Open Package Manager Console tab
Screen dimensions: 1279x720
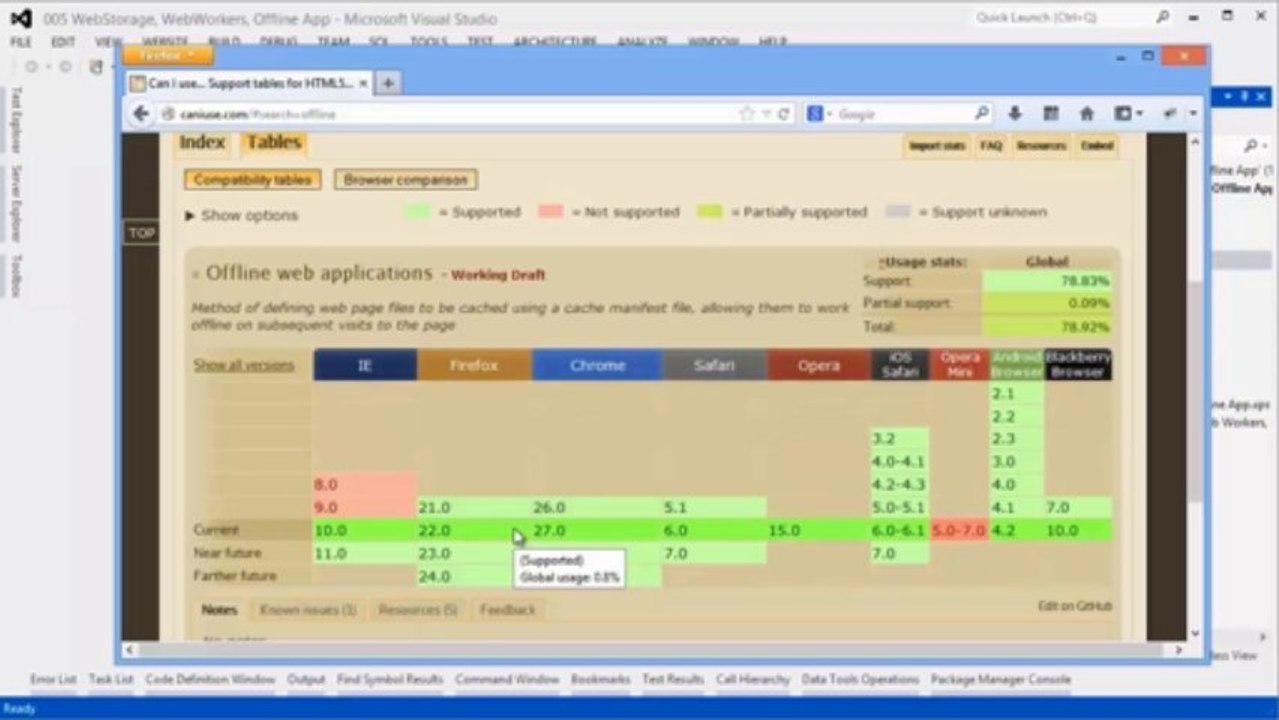(x=1000, y=679)
